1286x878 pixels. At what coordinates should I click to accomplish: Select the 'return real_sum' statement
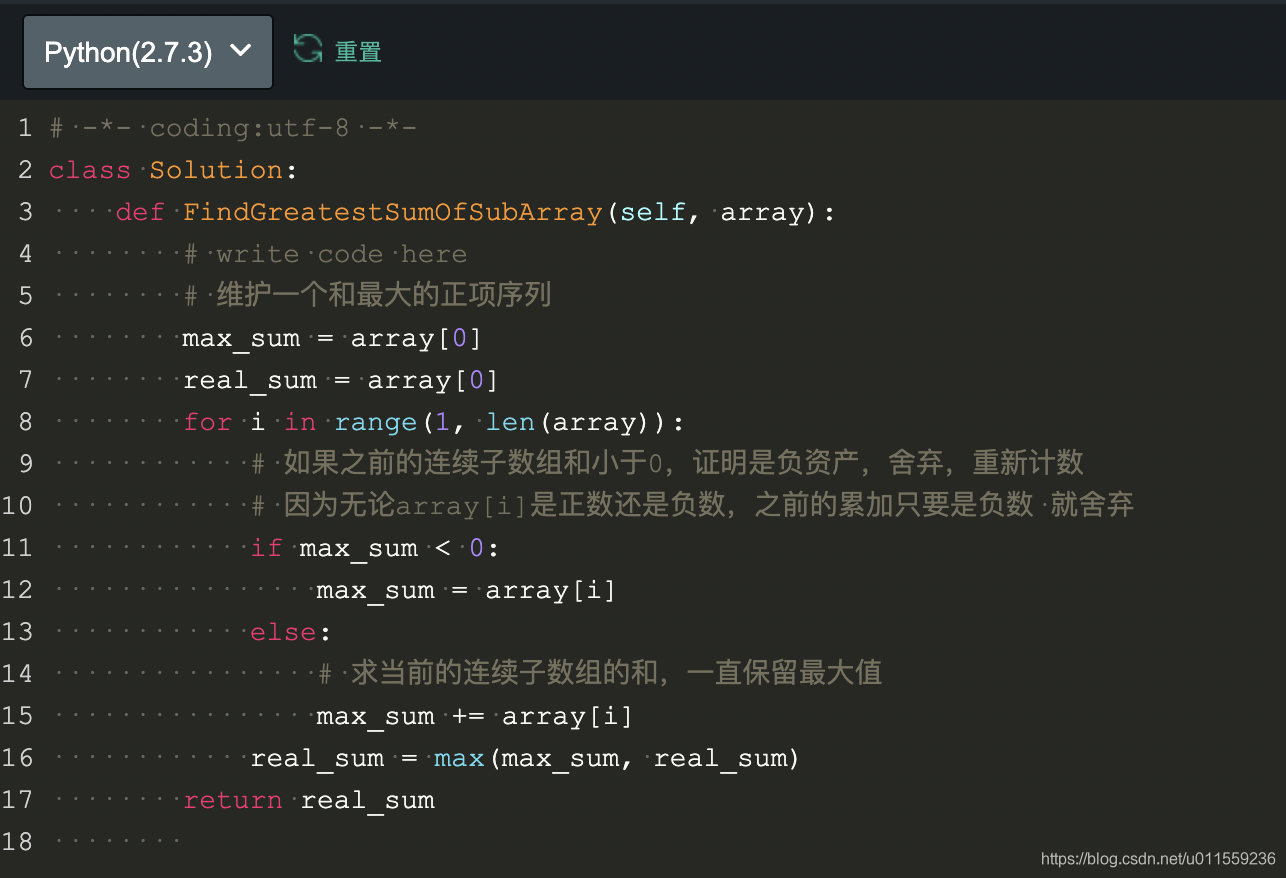[308, 799]
